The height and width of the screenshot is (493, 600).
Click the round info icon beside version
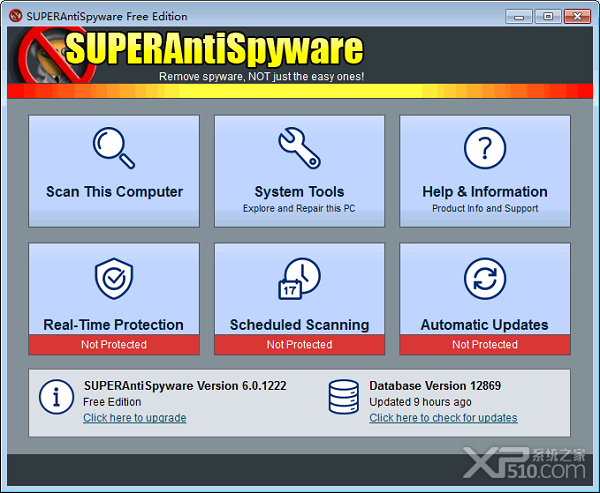[x=56, y=397]
